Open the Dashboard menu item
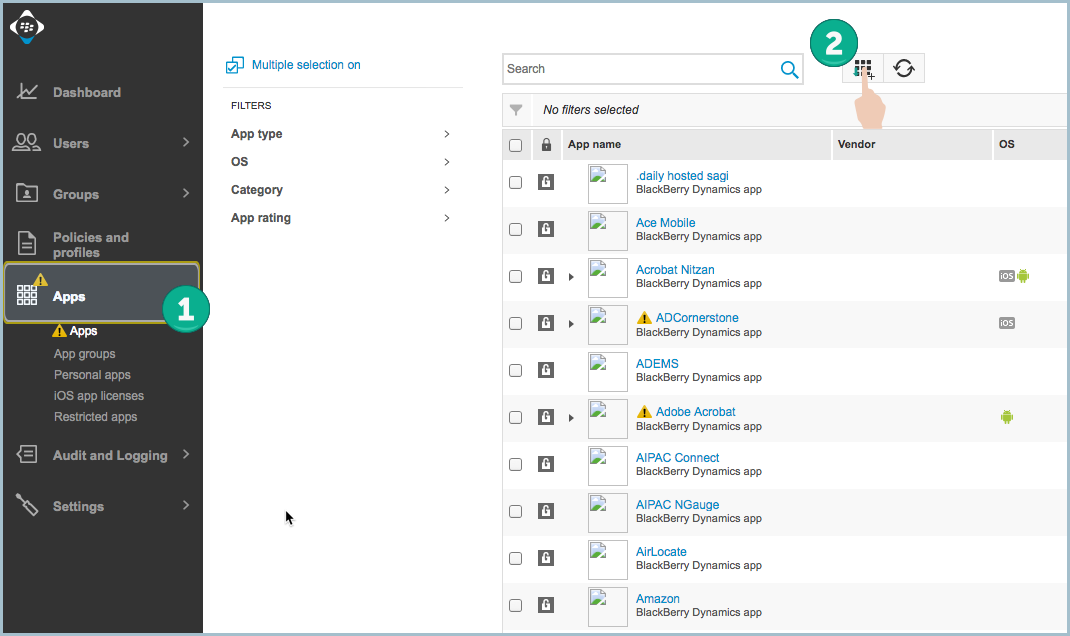The height and width of the screenshot is (636, 1070). [x=87, y=92]
